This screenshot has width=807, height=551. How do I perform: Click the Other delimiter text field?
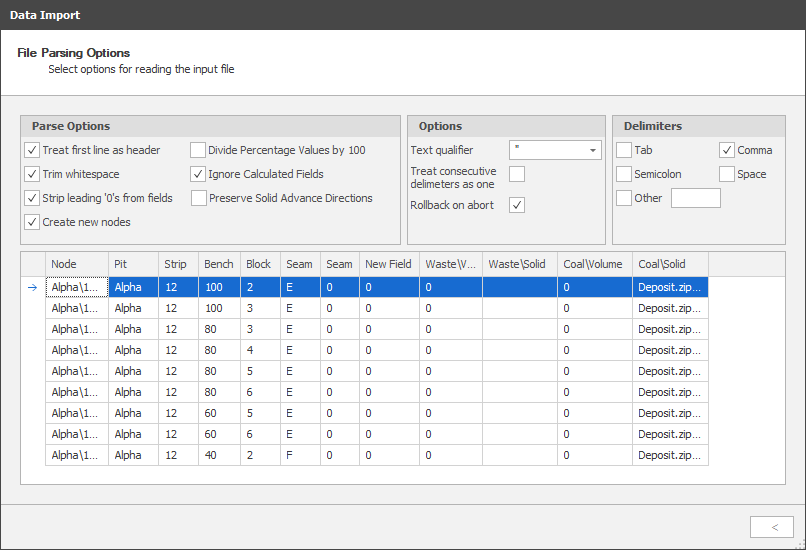coord(695,198)
